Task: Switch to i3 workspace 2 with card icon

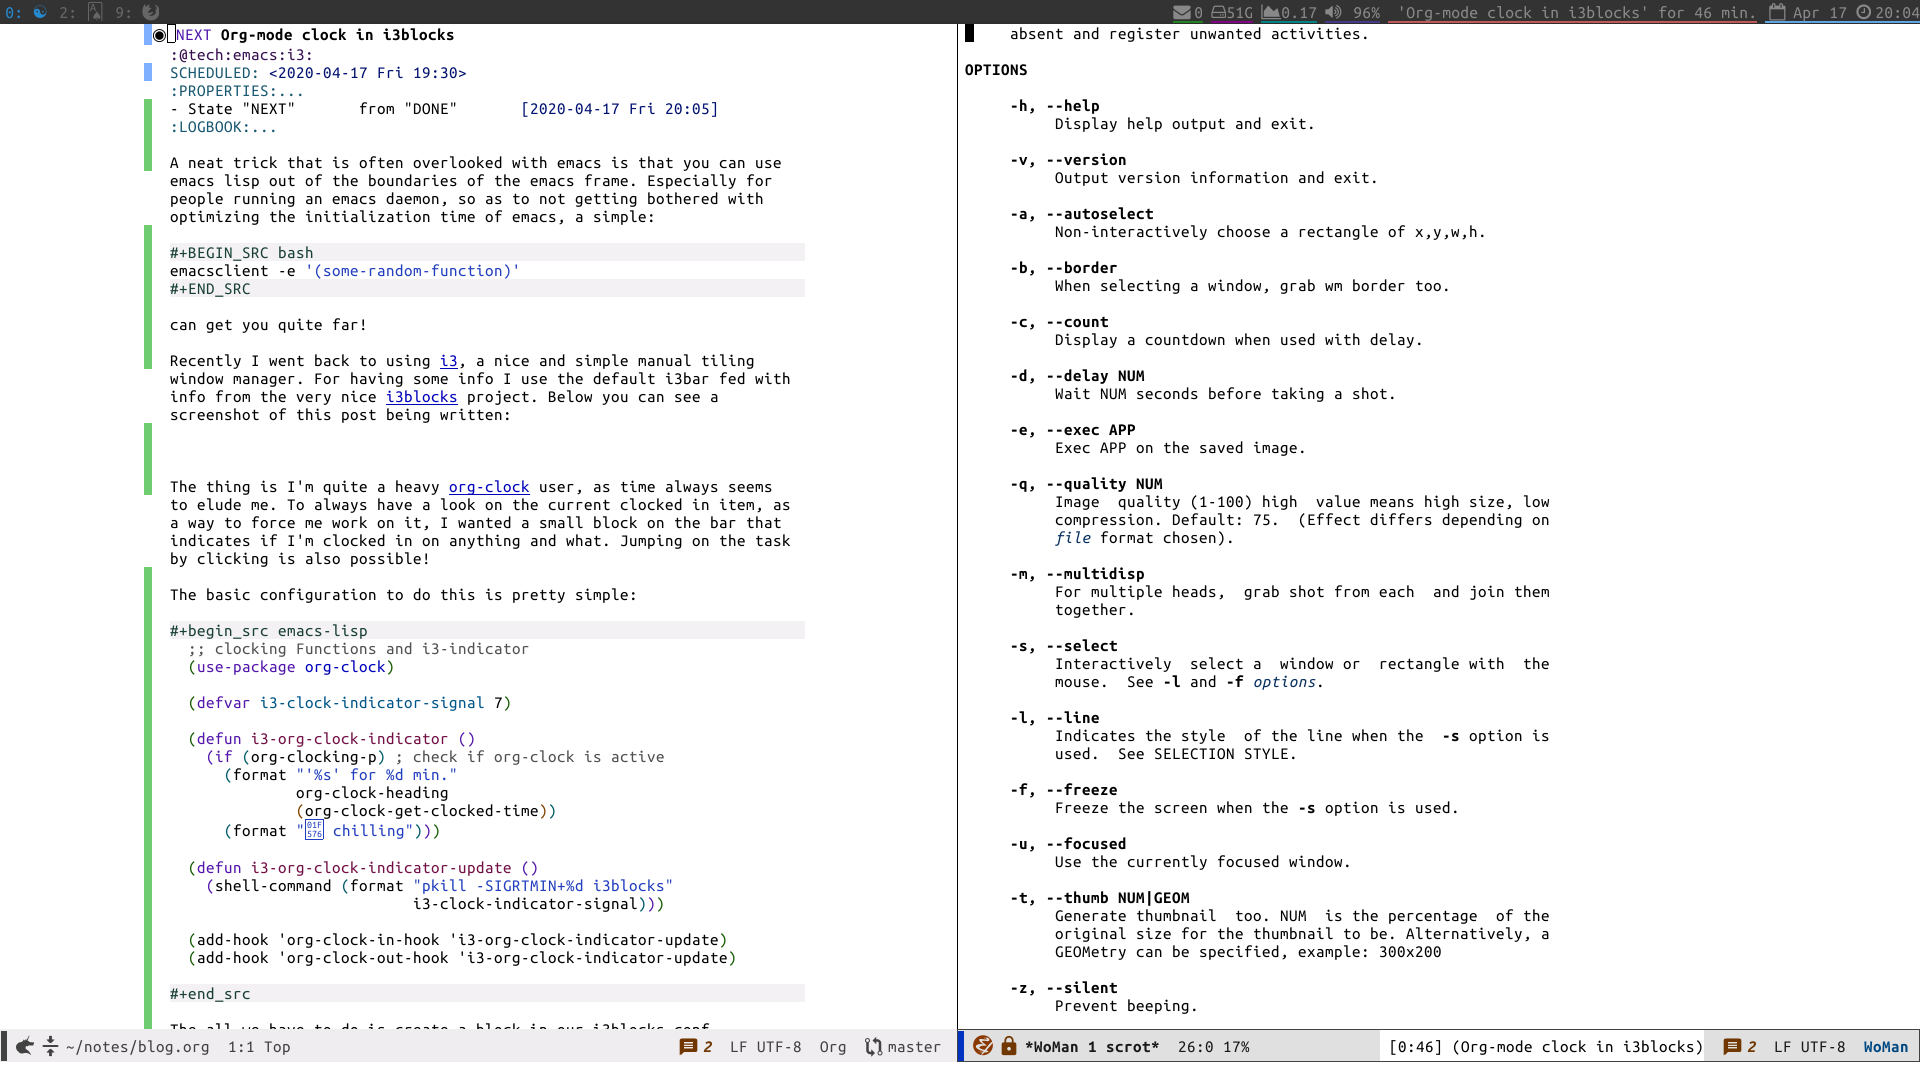Action: tap(80, 12)
